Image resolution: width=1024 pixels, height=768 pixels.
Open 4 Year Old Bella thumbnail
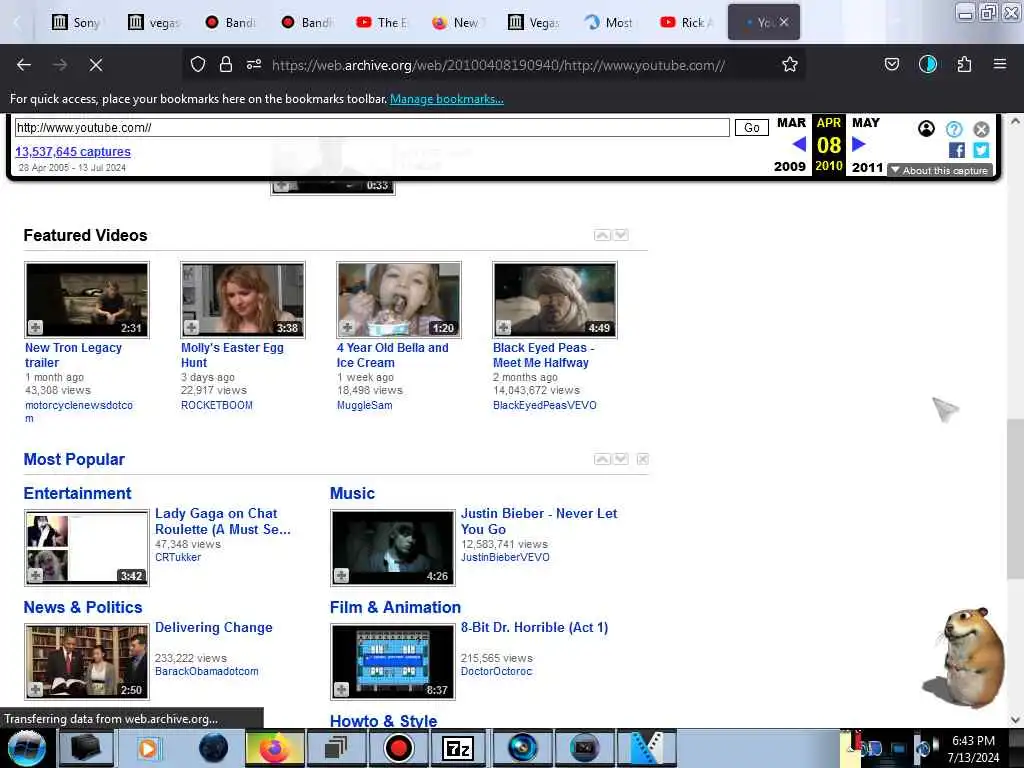[x=398, y=300]
